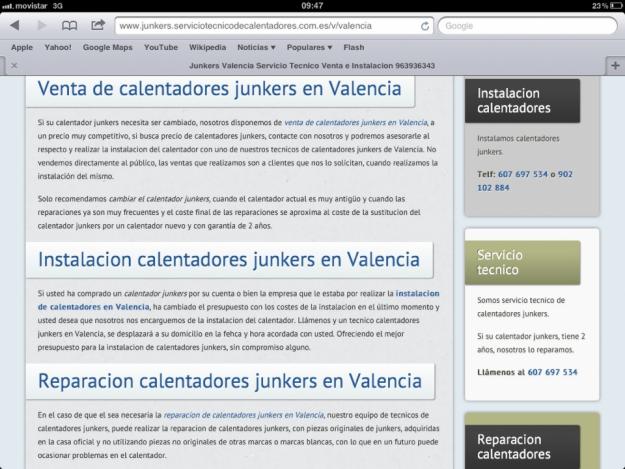
Task: Open the Apple bookmark
Action: [22, 47]
